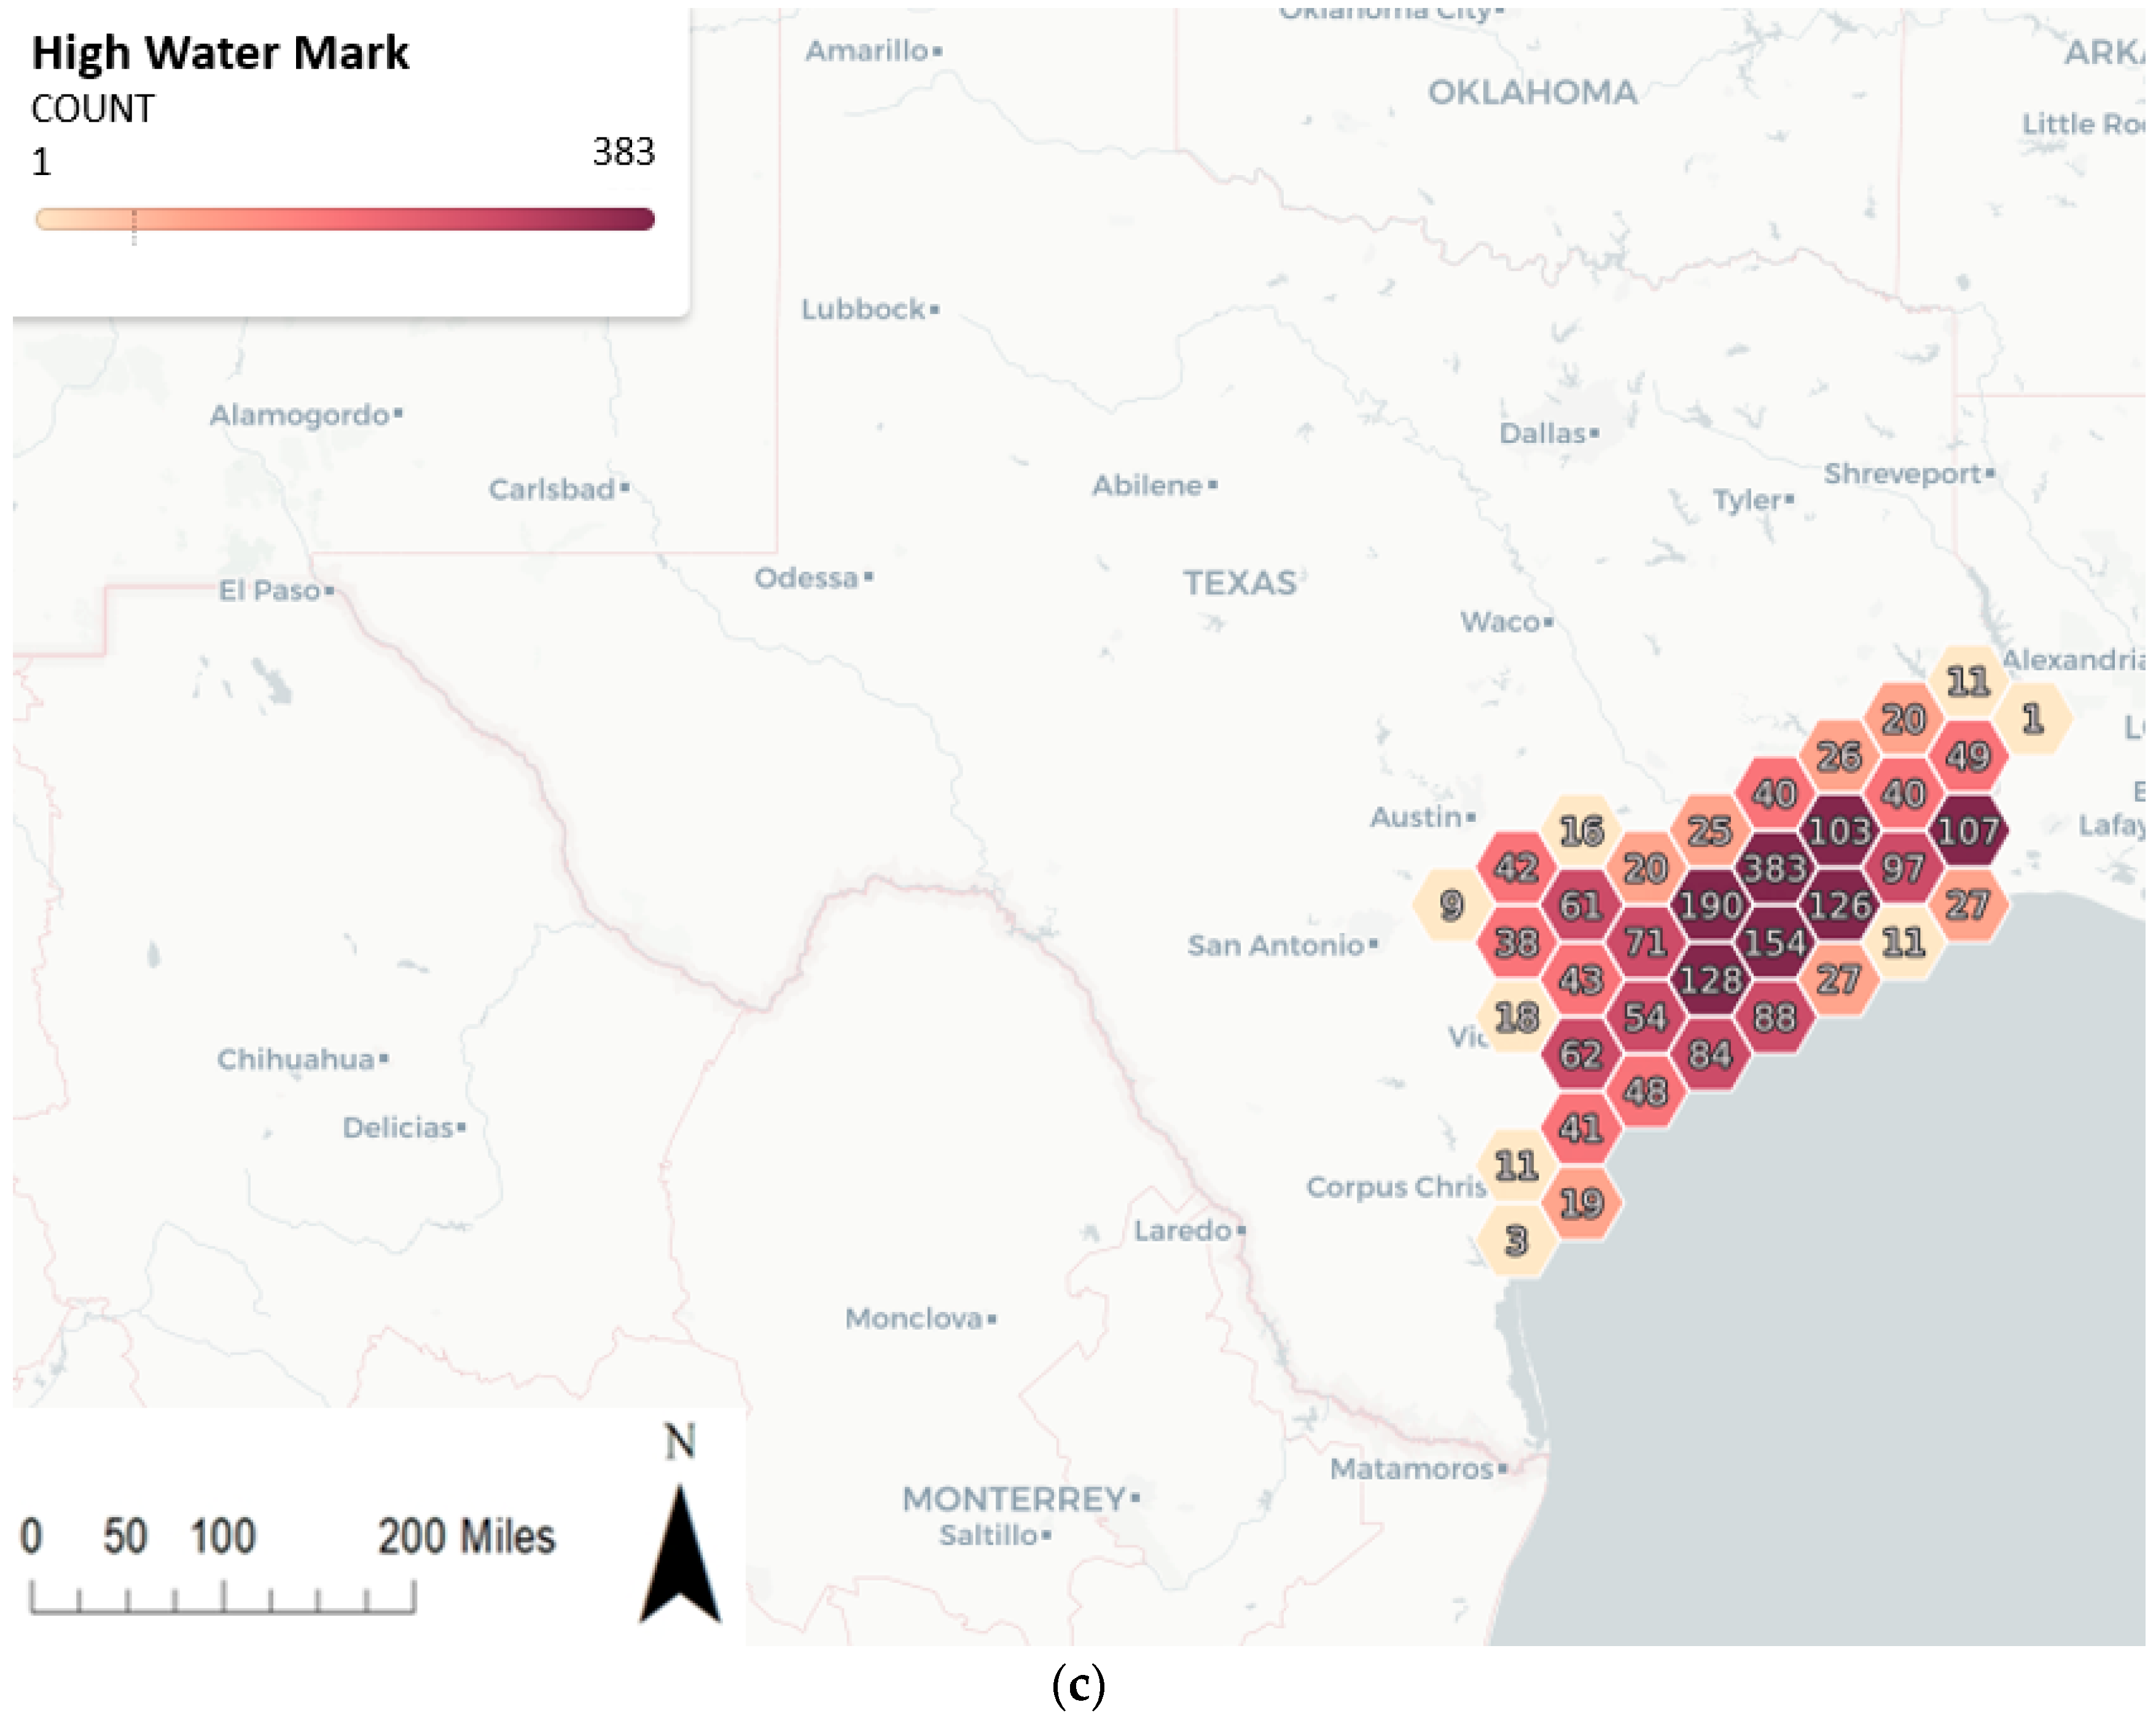The width and height of the screenshot is (2156, 1729).
Task: Click the north arrow icon
Action: [x=680, y=1552]
